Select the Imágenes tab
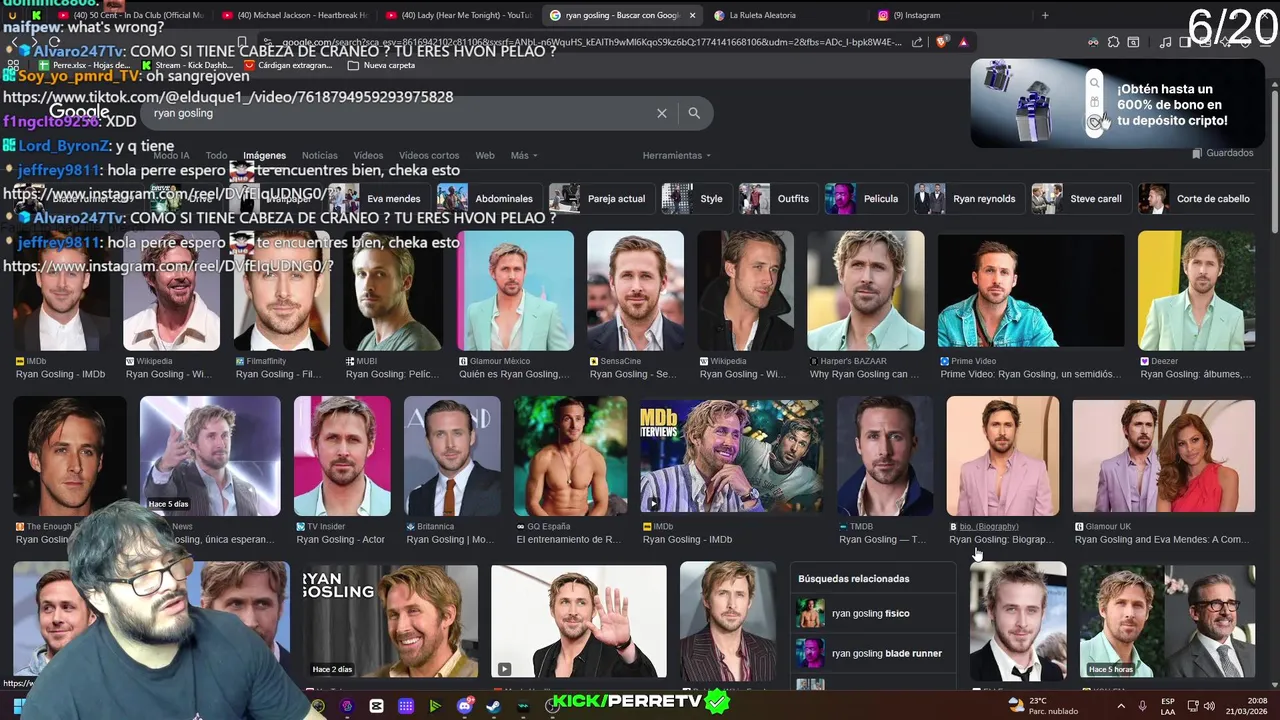This screenshot has height=720, width=1280. coord(265,155)
